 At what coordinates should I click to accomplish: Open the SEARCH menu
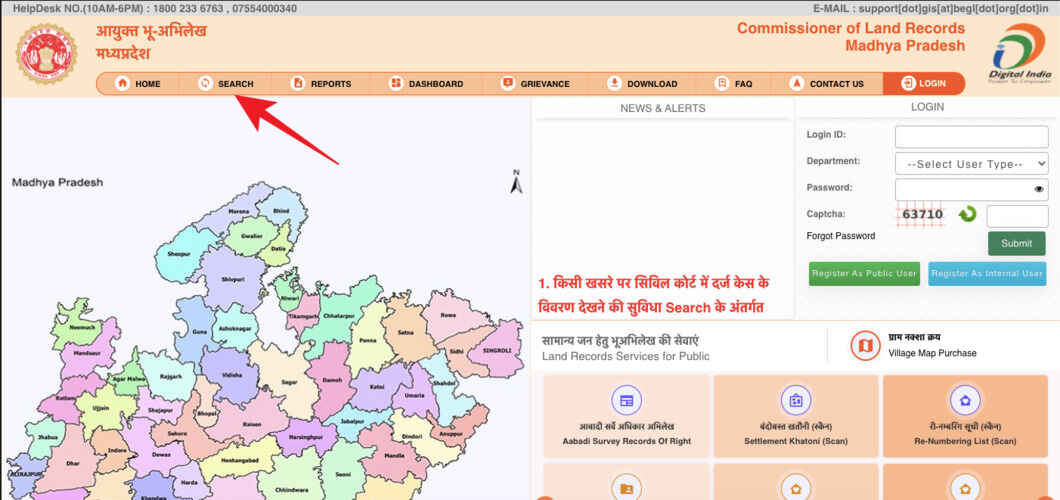pos(226,84)
